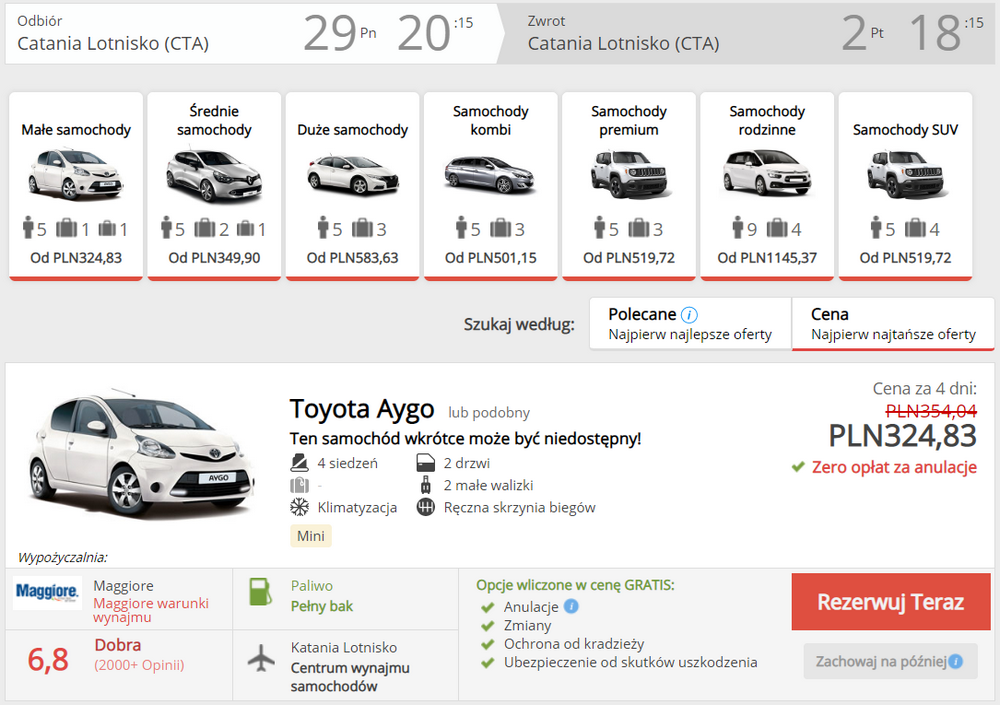This screenshot has height=705, width=1000.
Task: Click the passenger icon on Małe samochody card
Action: [28, 227]
